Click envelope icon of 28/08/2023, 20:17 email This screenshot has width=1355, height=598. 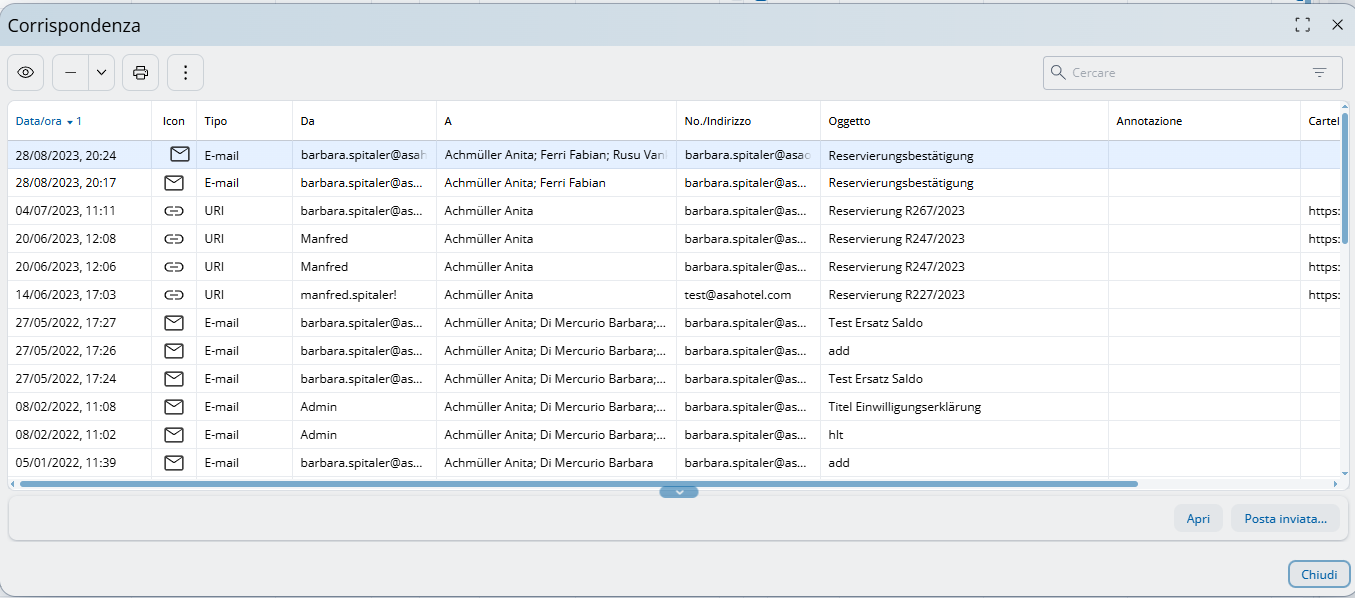174,183
